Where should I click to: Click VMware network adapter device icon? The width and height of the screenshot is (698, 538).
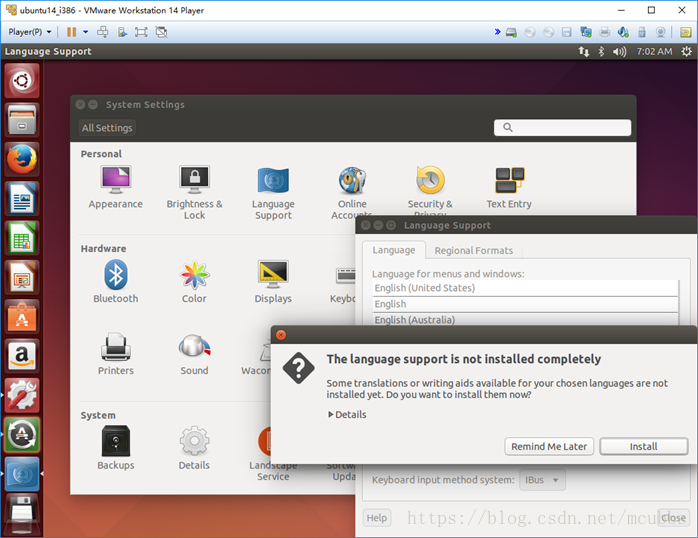tap(586, 32)
